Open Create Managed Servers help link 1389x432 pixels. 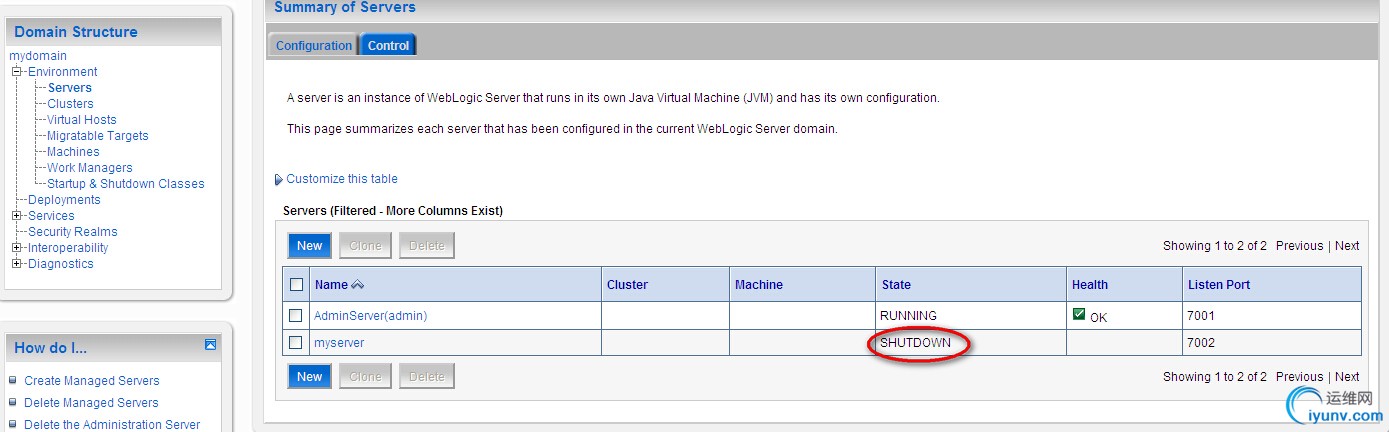tap(92, 381)
